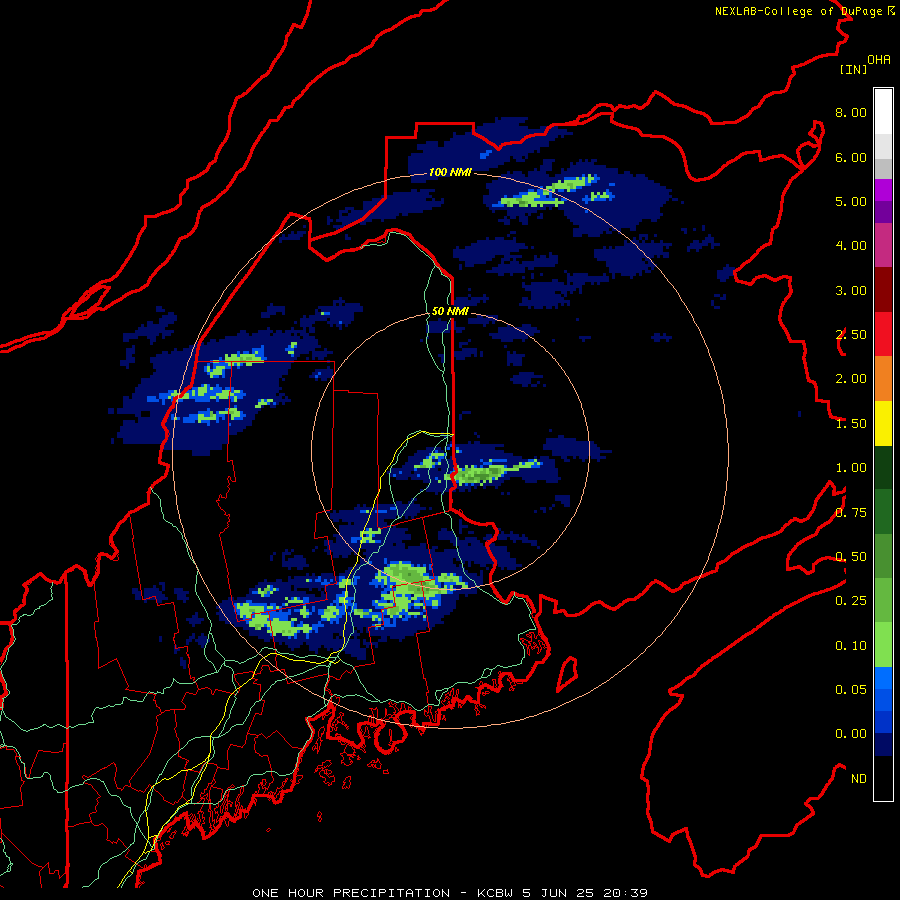Select the 4.00 legend value
This screenshot has width=900, height=900.
[x=851, y=246]
